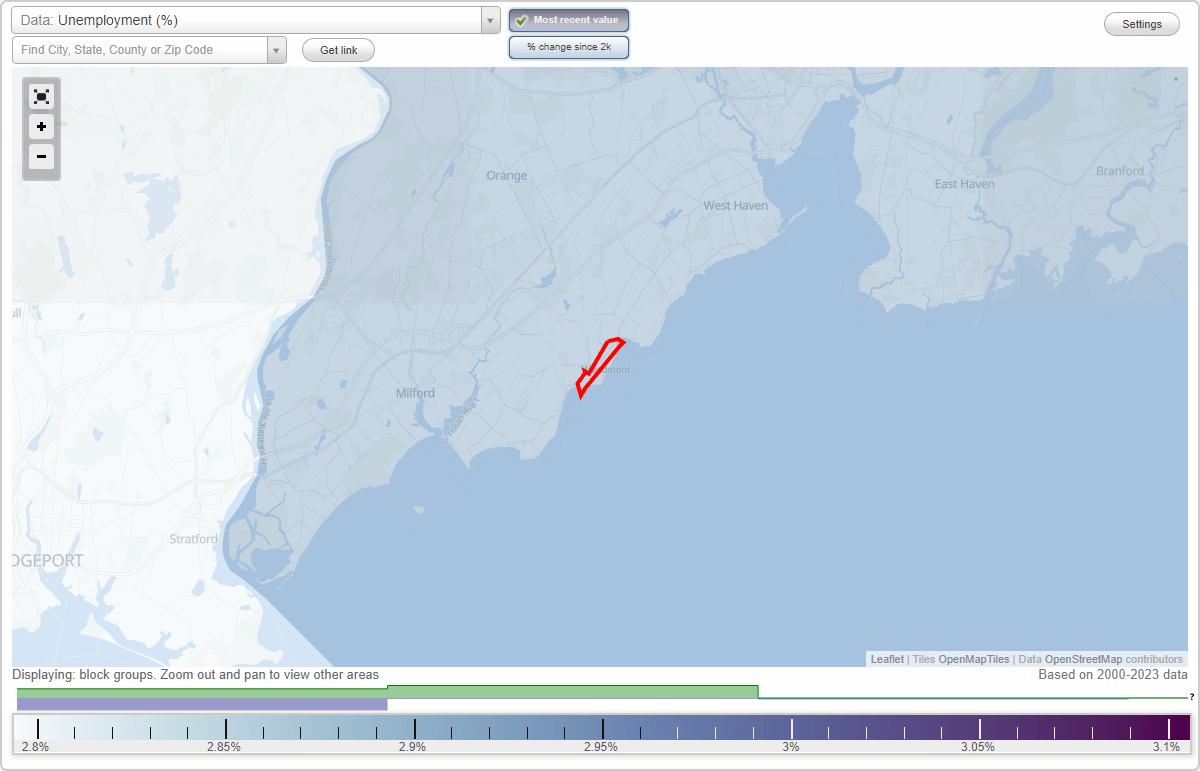Follow the Leaflet attribution link
This screenshot has width=1200, height=771.
[x=886, y=659]
